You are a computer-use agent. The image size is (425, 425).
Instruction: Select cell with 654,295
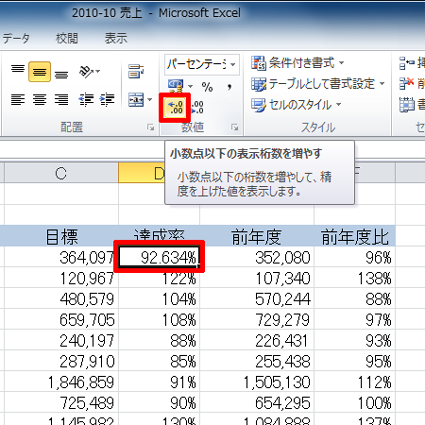click(257, 402)
